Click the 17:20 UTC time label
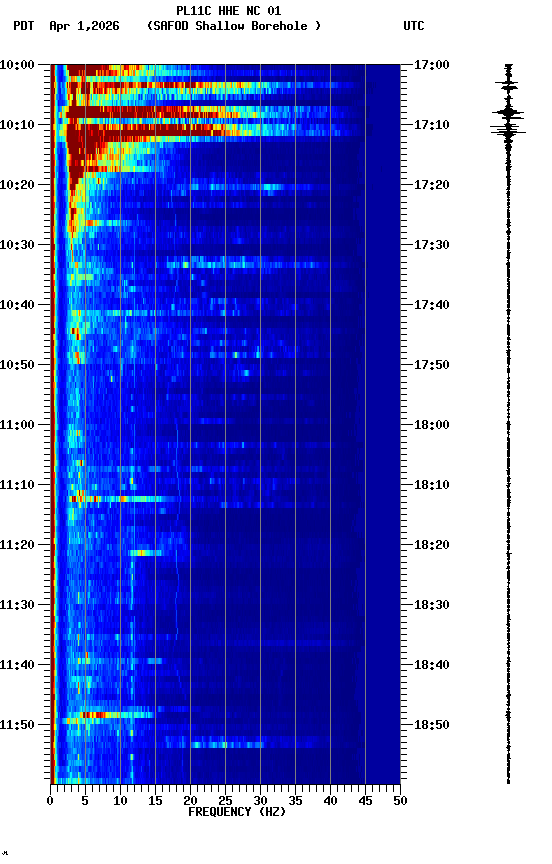 [x=432, y=185]
